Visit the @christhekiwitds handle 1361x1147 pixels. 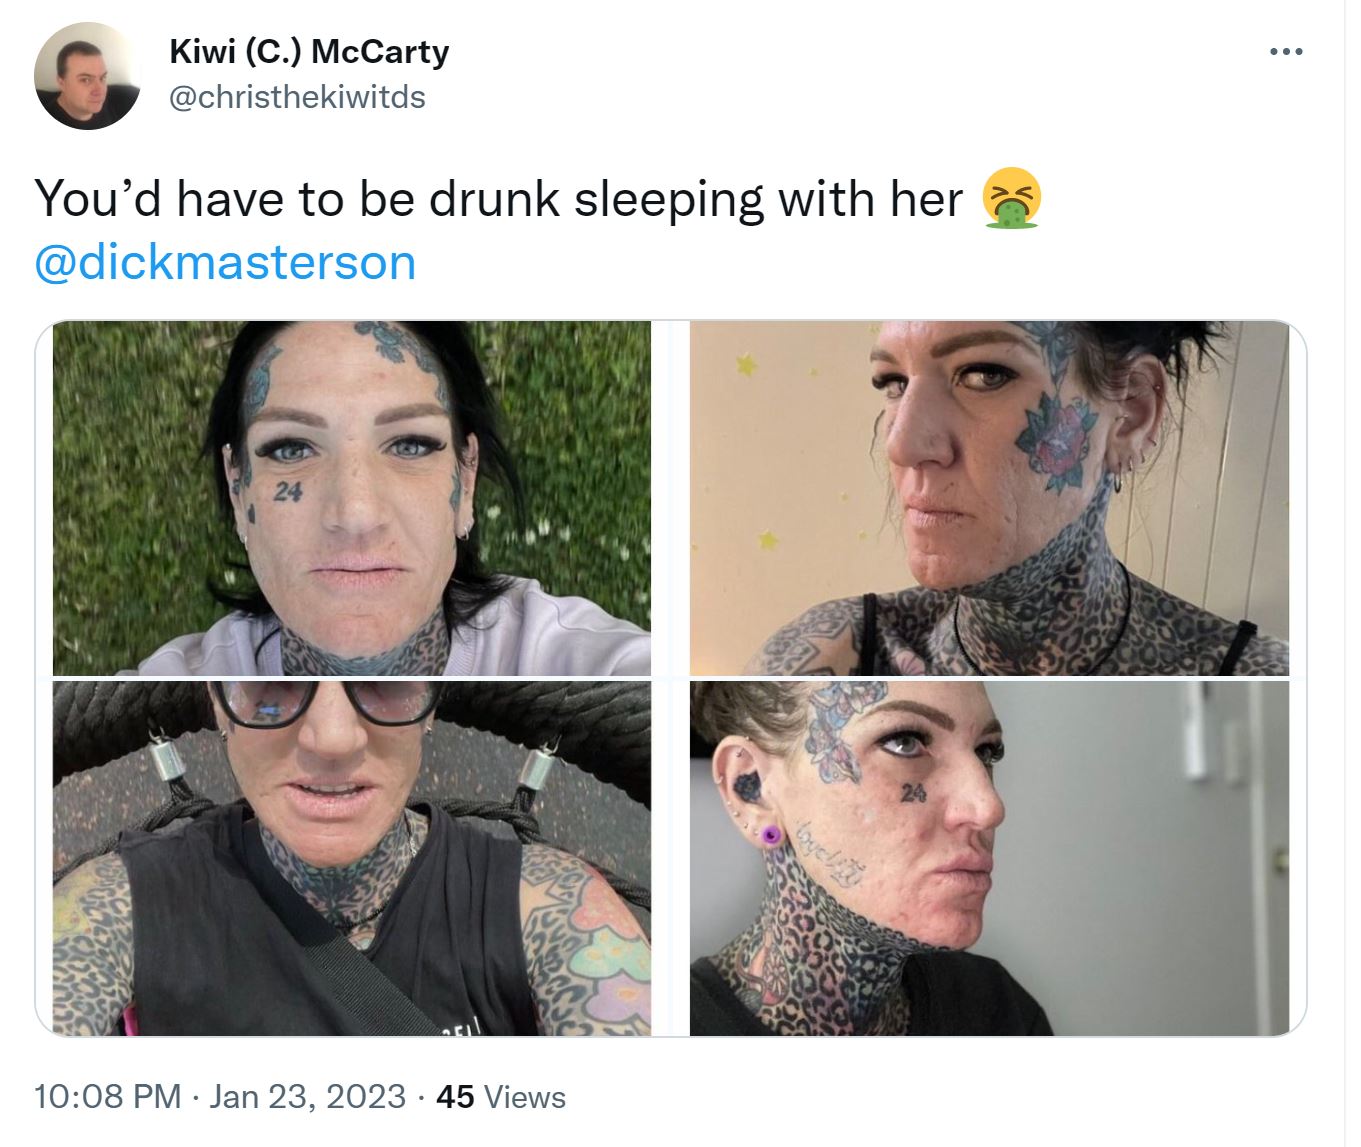click(x=297, y=97)
